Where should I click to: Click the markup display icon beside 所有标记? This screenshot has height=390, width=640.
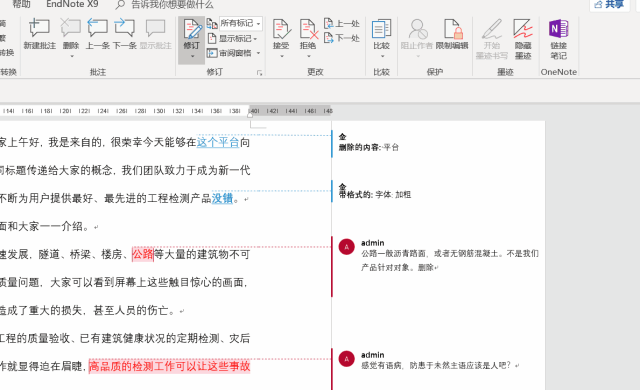pos(212,24)
